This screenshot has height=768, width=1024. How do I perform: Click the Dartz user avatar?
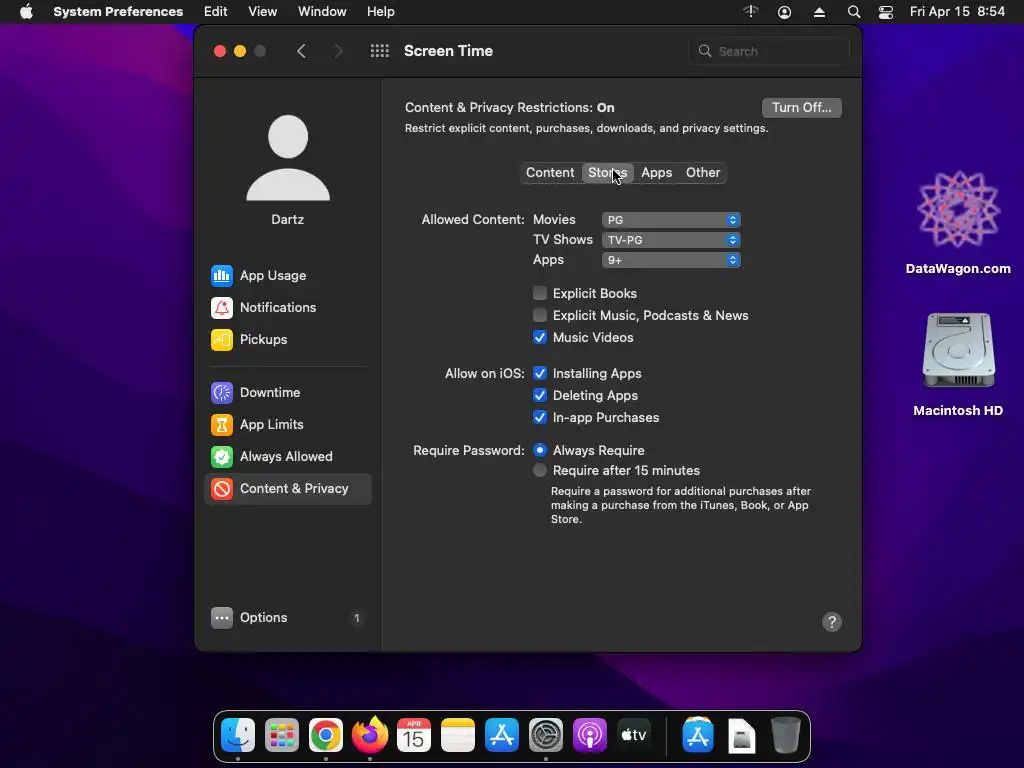[x=288, y=158]
